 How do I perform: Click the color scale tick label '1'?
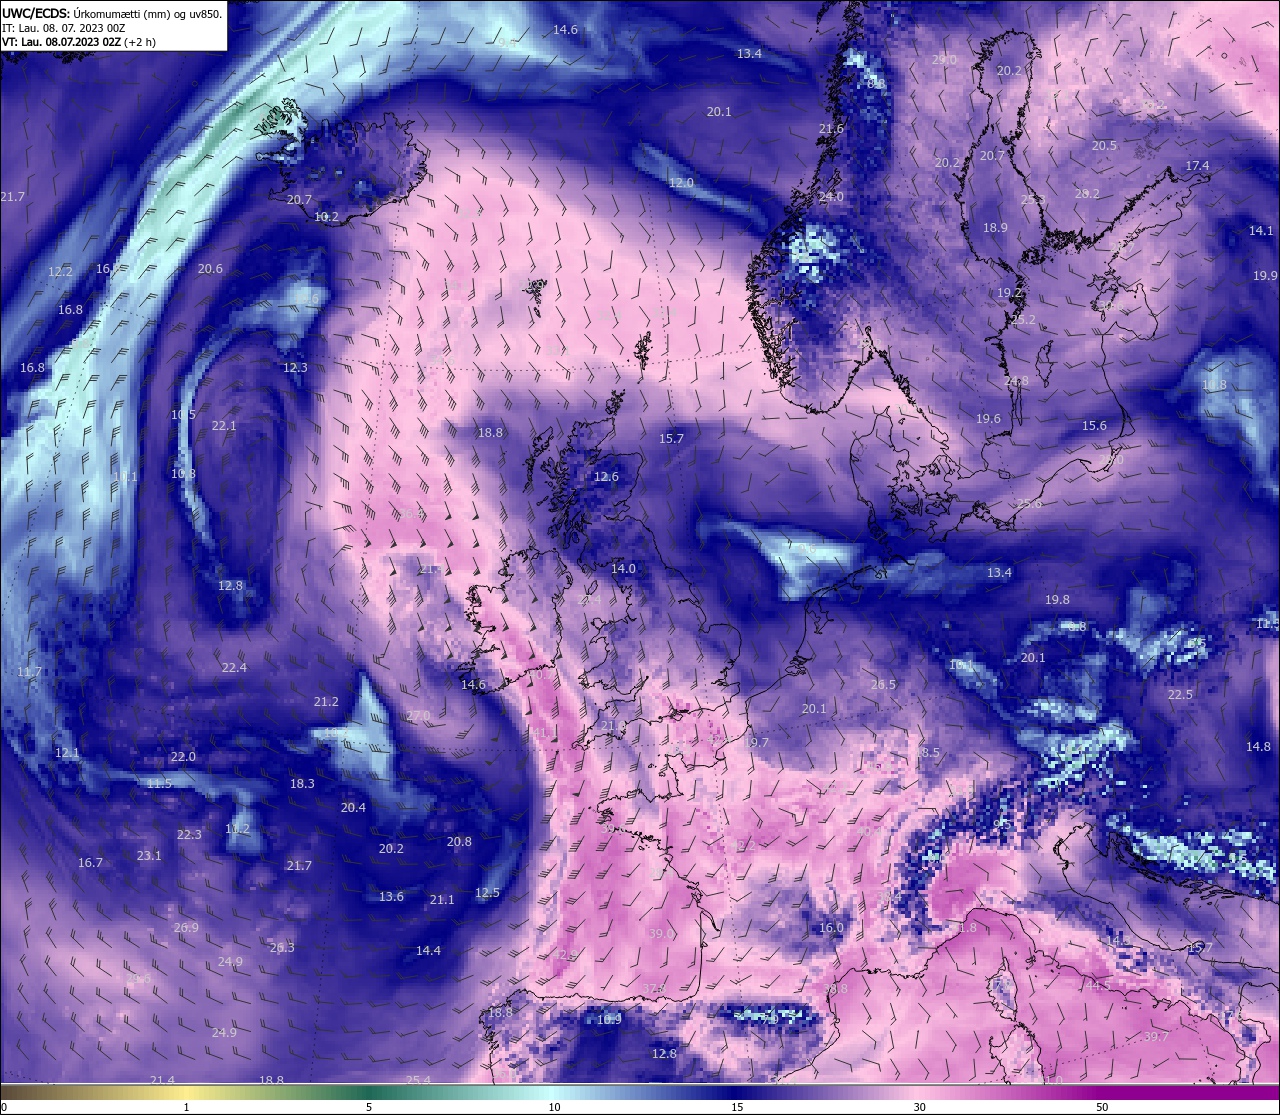(x=187, y=1107)
